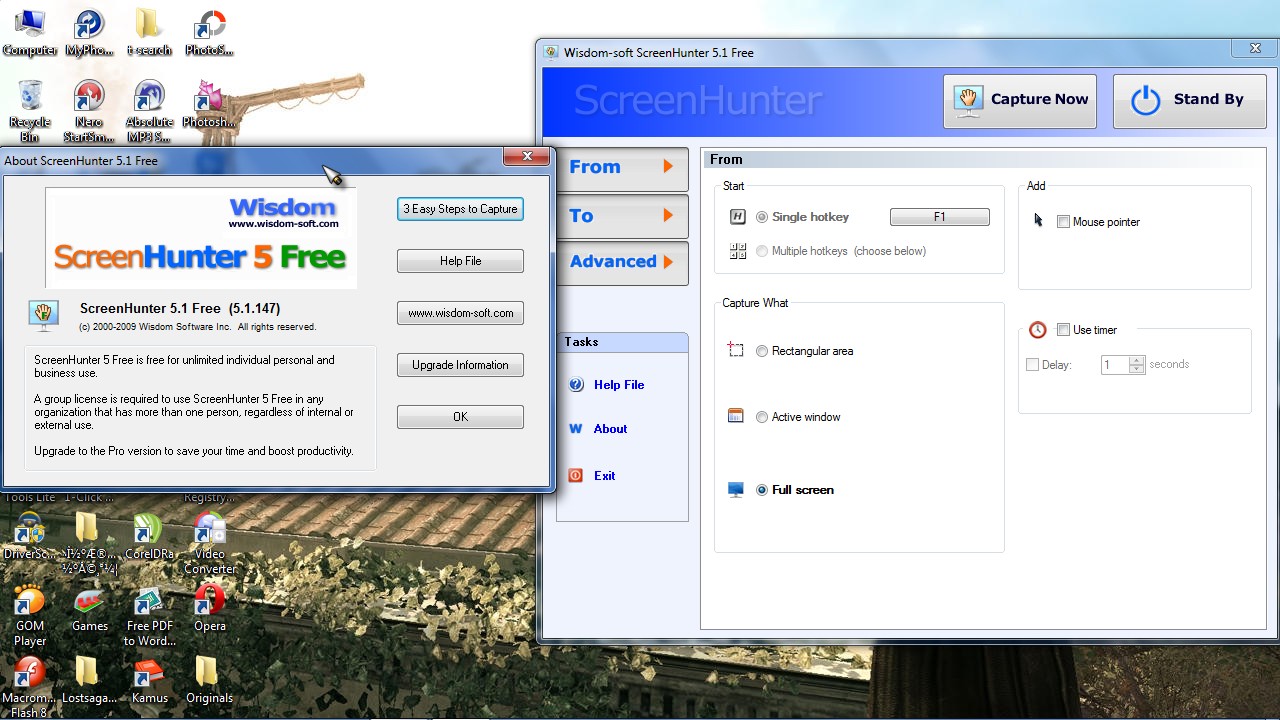Image resolution: width=1280 pixels, height=720 pixels.
Task: Open Nero StartSmart desktop icon
Action: click(89, 110)
